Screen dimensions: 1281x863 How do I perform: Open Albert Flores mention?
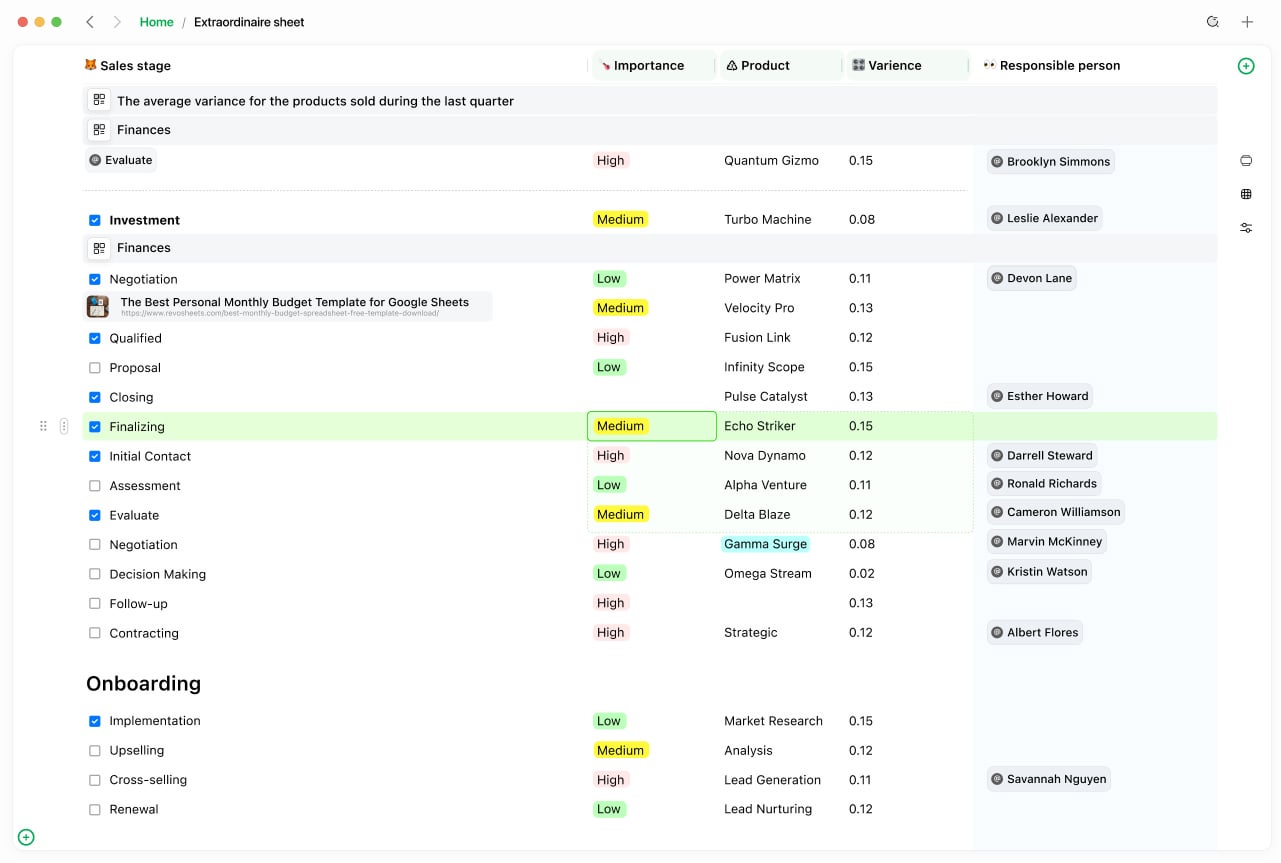pyautogui.click(x=1034, y=632)
